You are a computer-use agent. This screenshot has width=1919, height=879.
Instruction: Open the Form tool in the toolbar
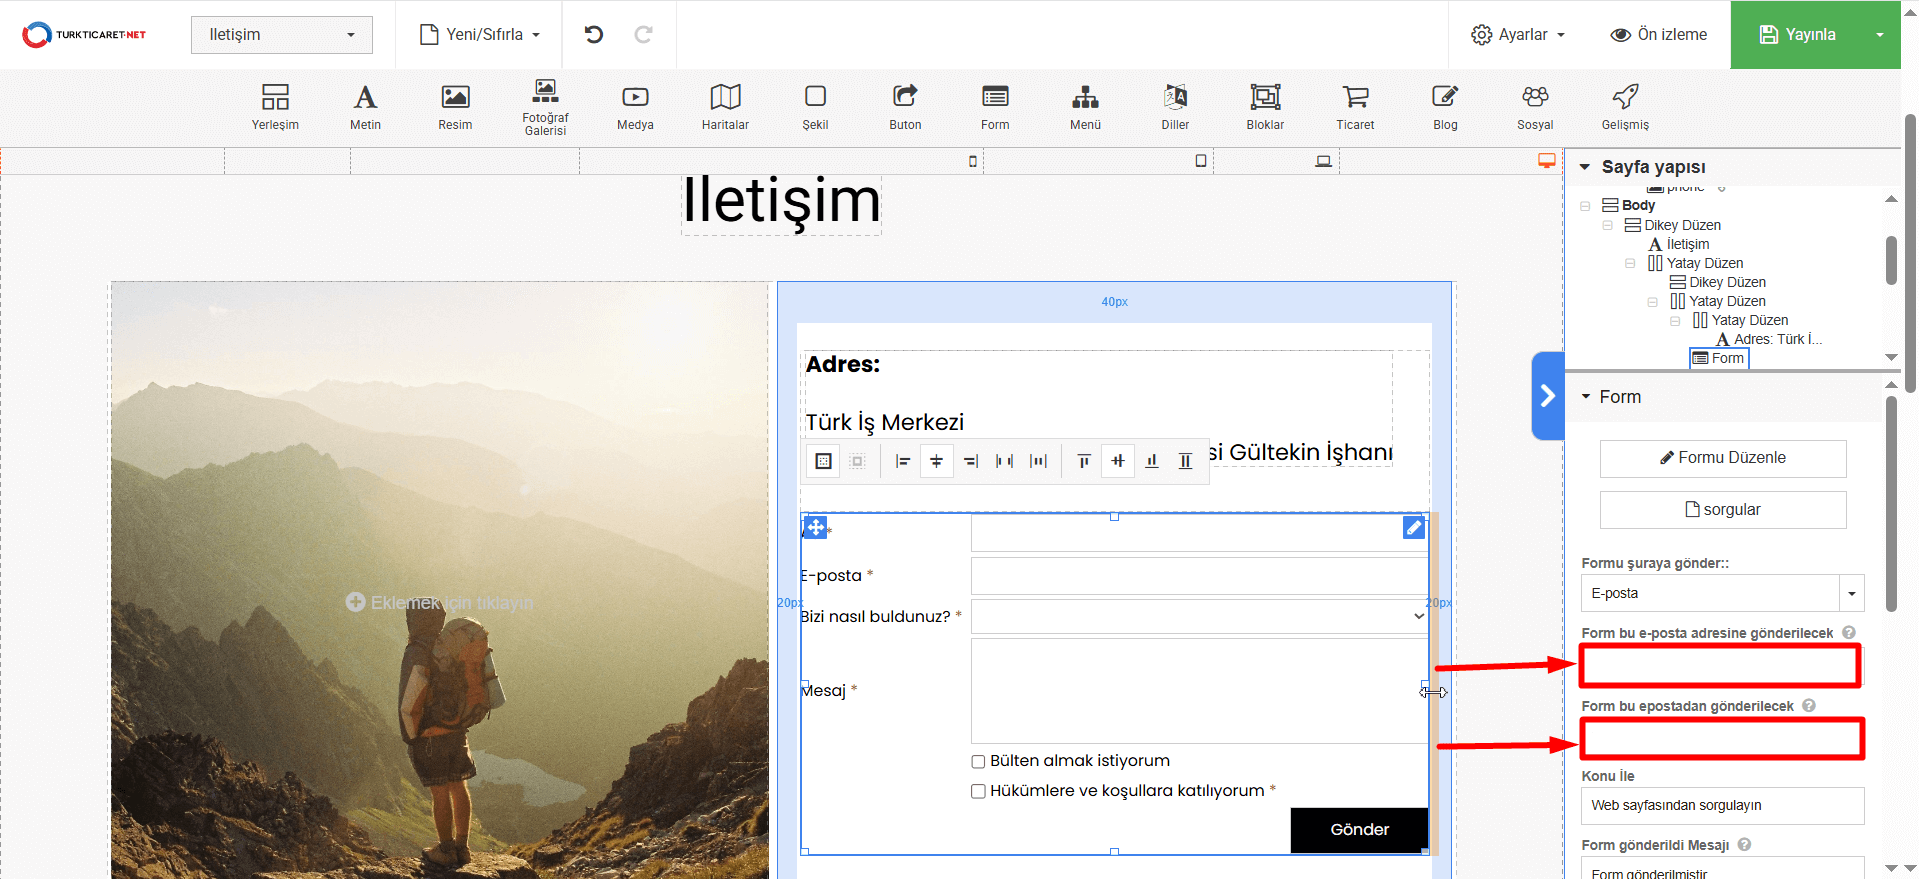point(995,107)
